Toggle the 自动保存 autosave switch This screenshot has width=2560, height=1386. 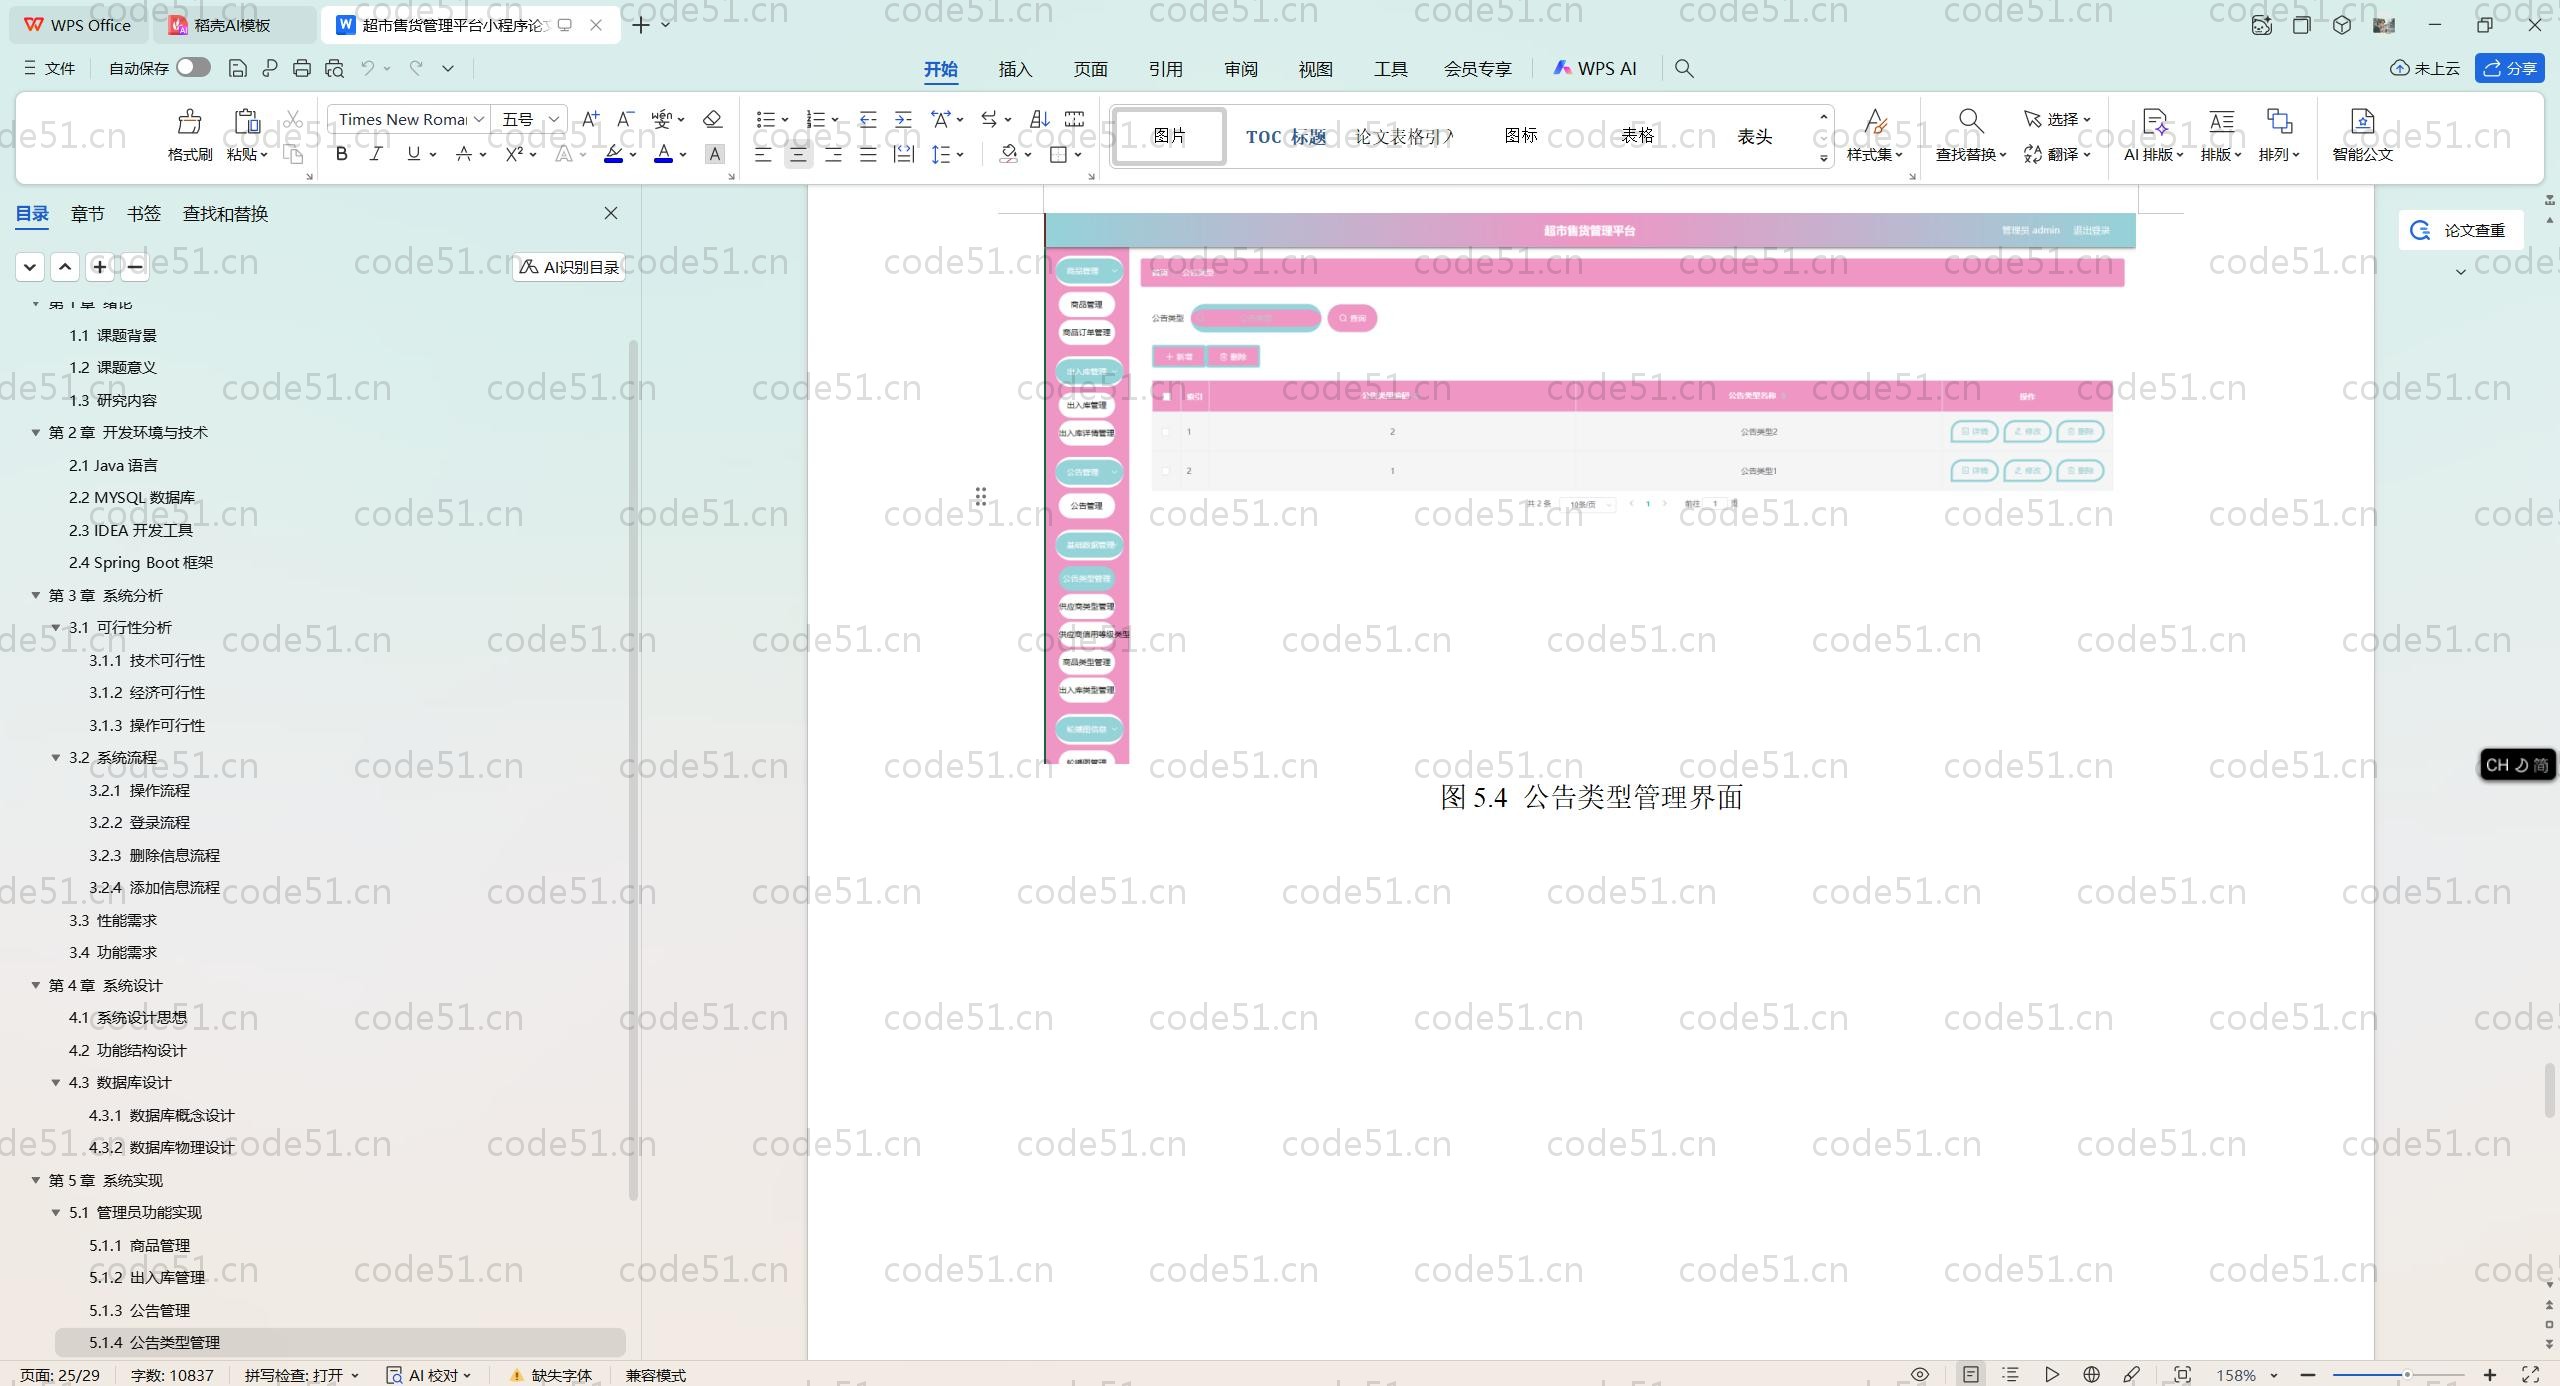pos(193,67)
